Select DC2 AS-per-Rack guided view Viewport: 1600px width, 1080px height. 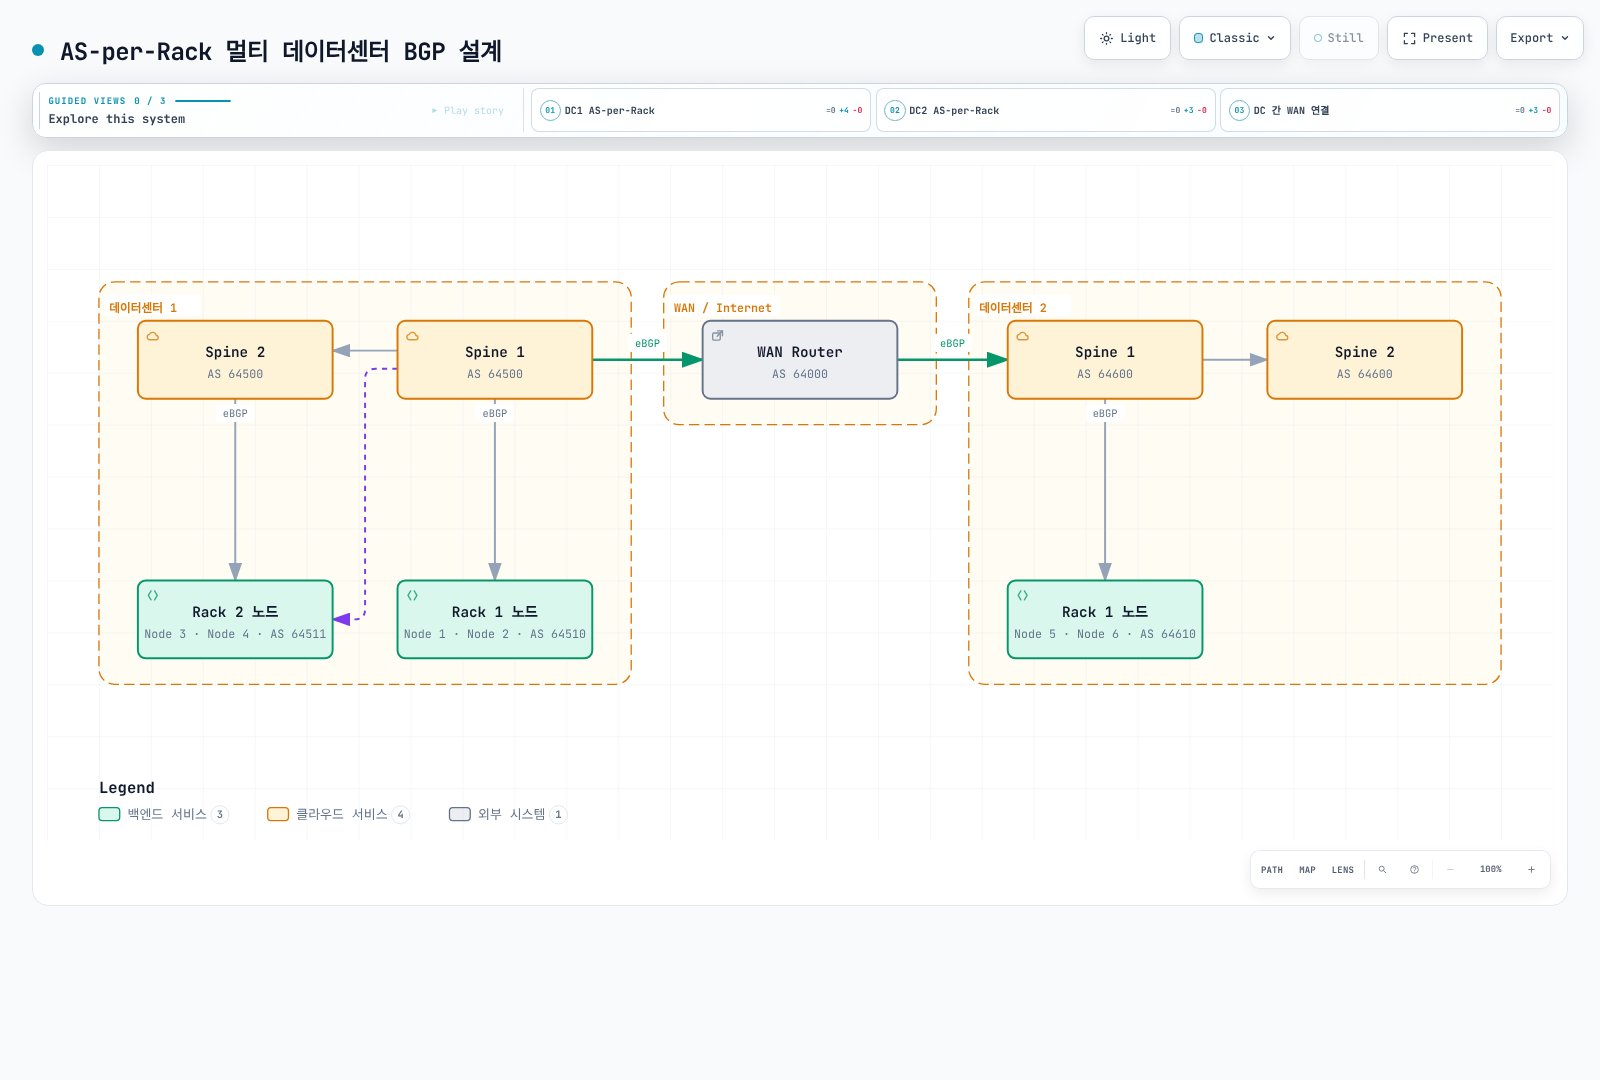point(1046,110)
